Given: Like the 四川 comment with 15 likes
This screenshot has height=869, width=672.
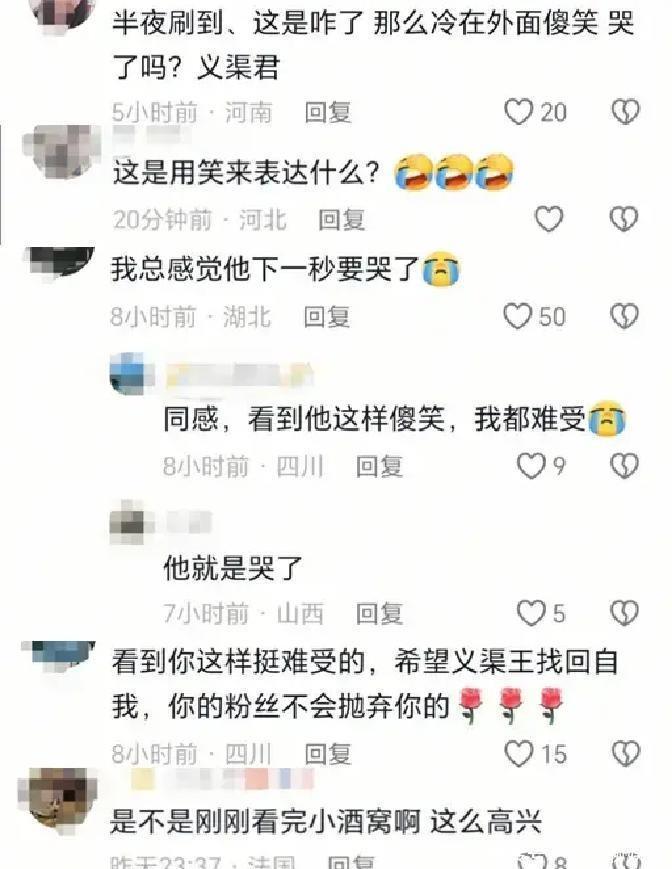Looking at the screenshot, I should pos(519,754).
